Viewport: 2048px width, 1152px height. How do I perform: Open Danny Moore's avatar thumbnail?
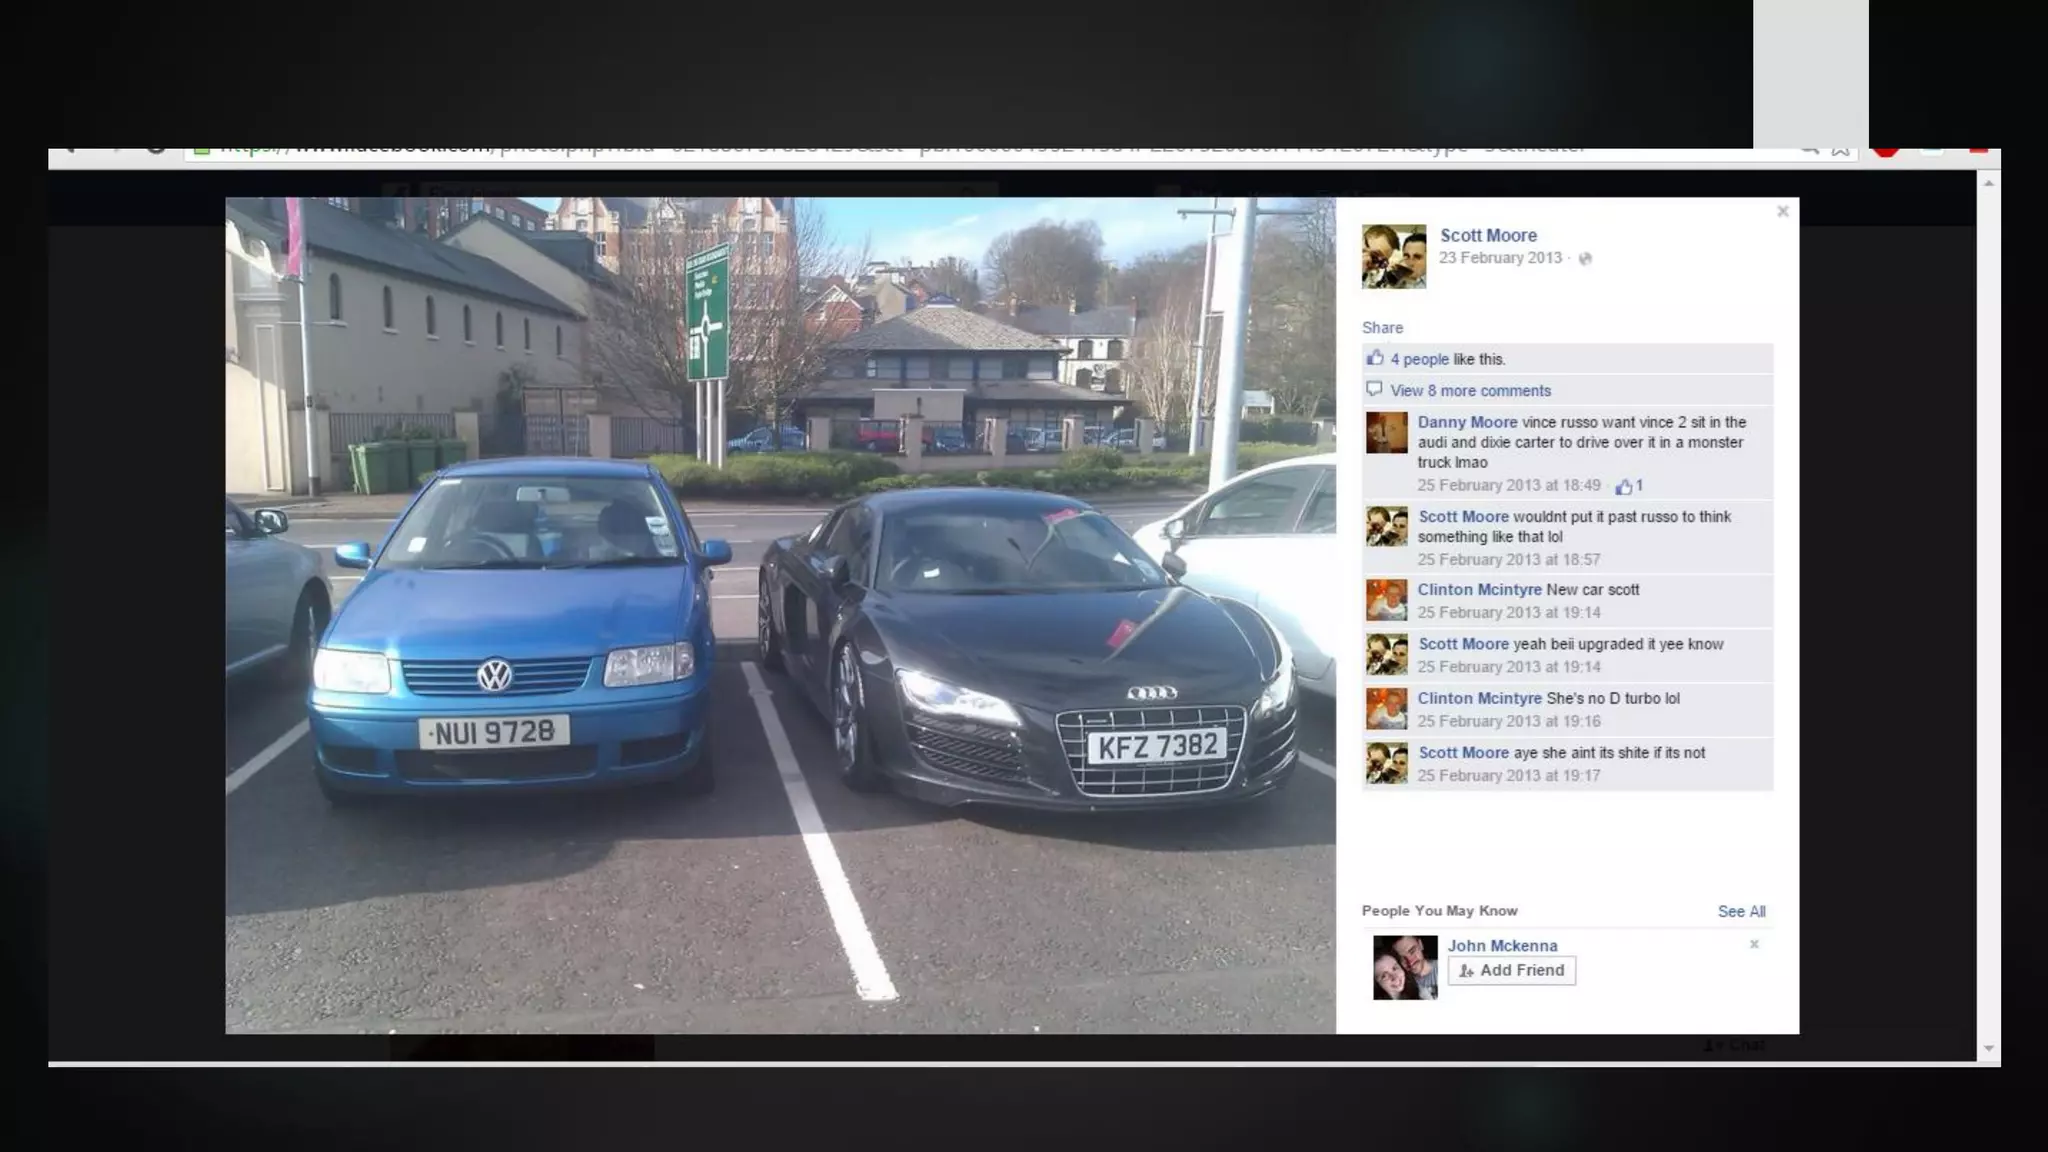pos(1386,433)
